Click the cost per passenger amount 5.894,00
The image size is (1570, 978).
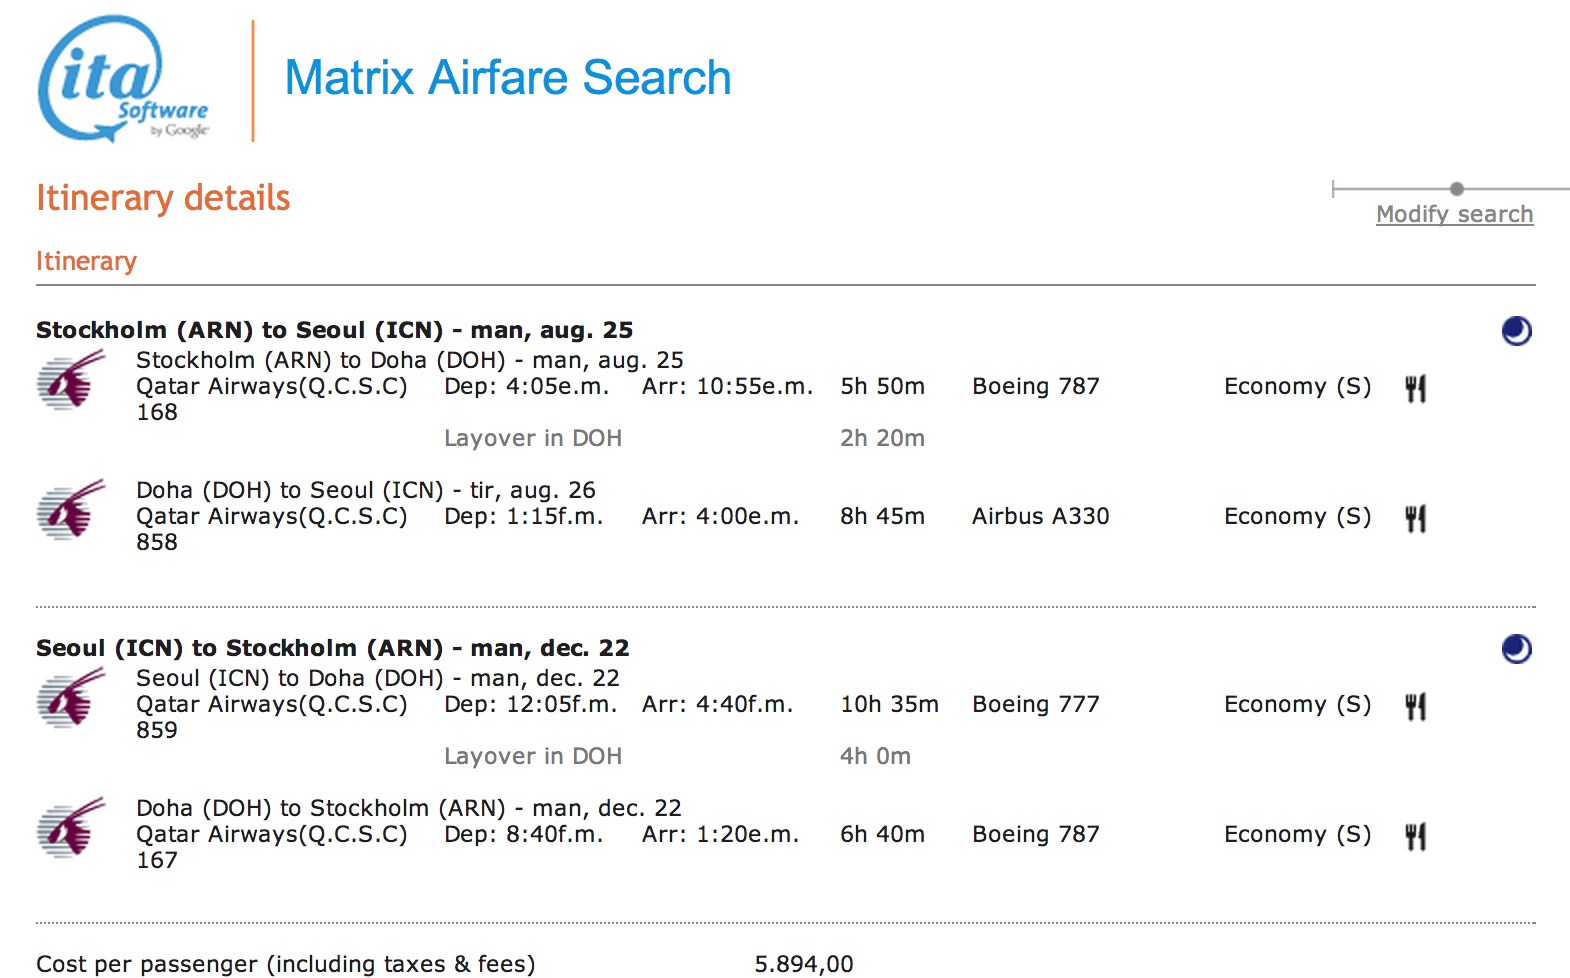[x=803, y=964]
